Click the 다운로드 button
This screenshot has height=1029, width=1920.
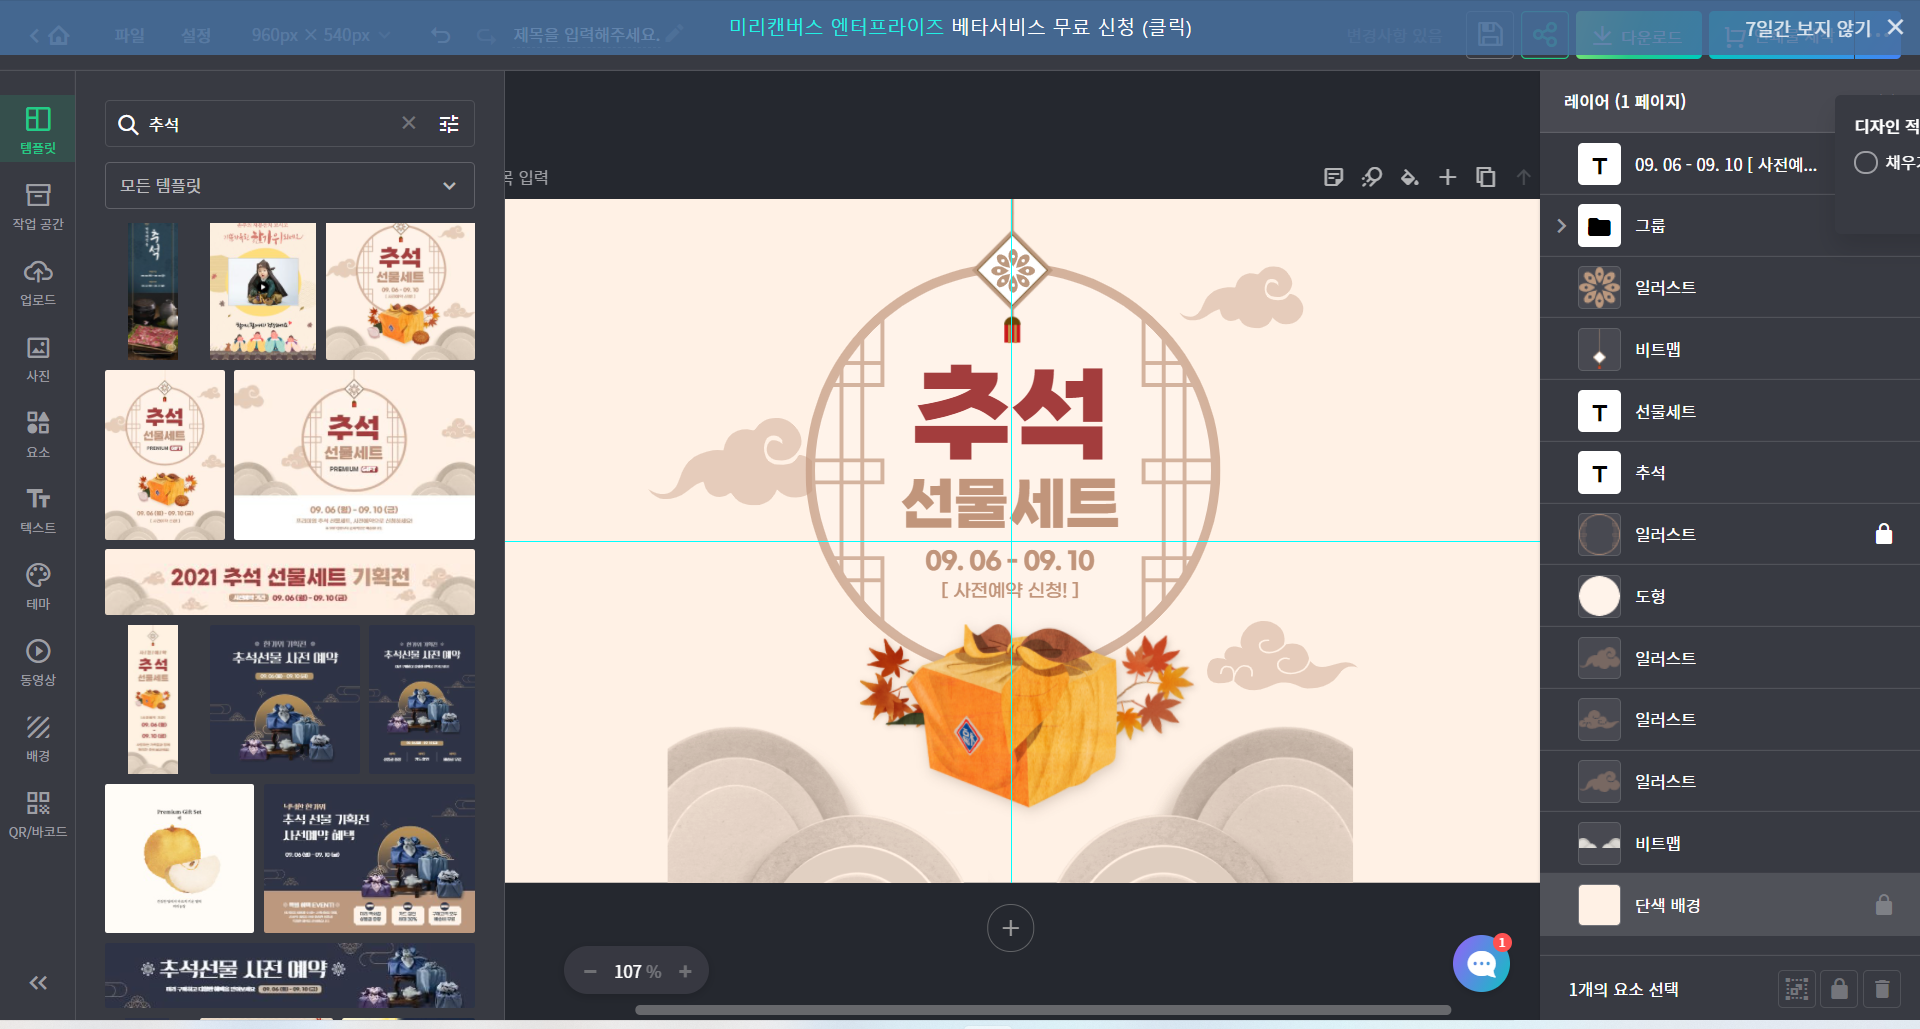[1639, 35]
